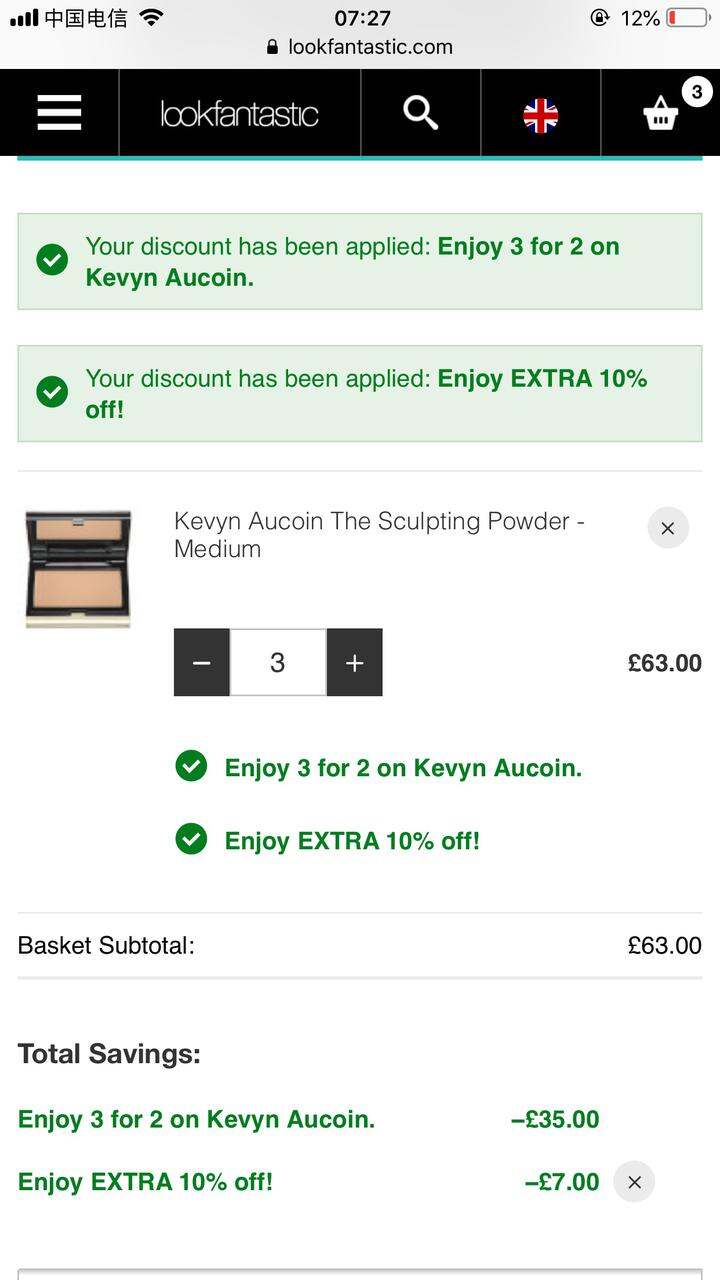720x1280 pixels.
Task: Tap item's EXTRA 10% off check icon
Action: tap(191, 839)
